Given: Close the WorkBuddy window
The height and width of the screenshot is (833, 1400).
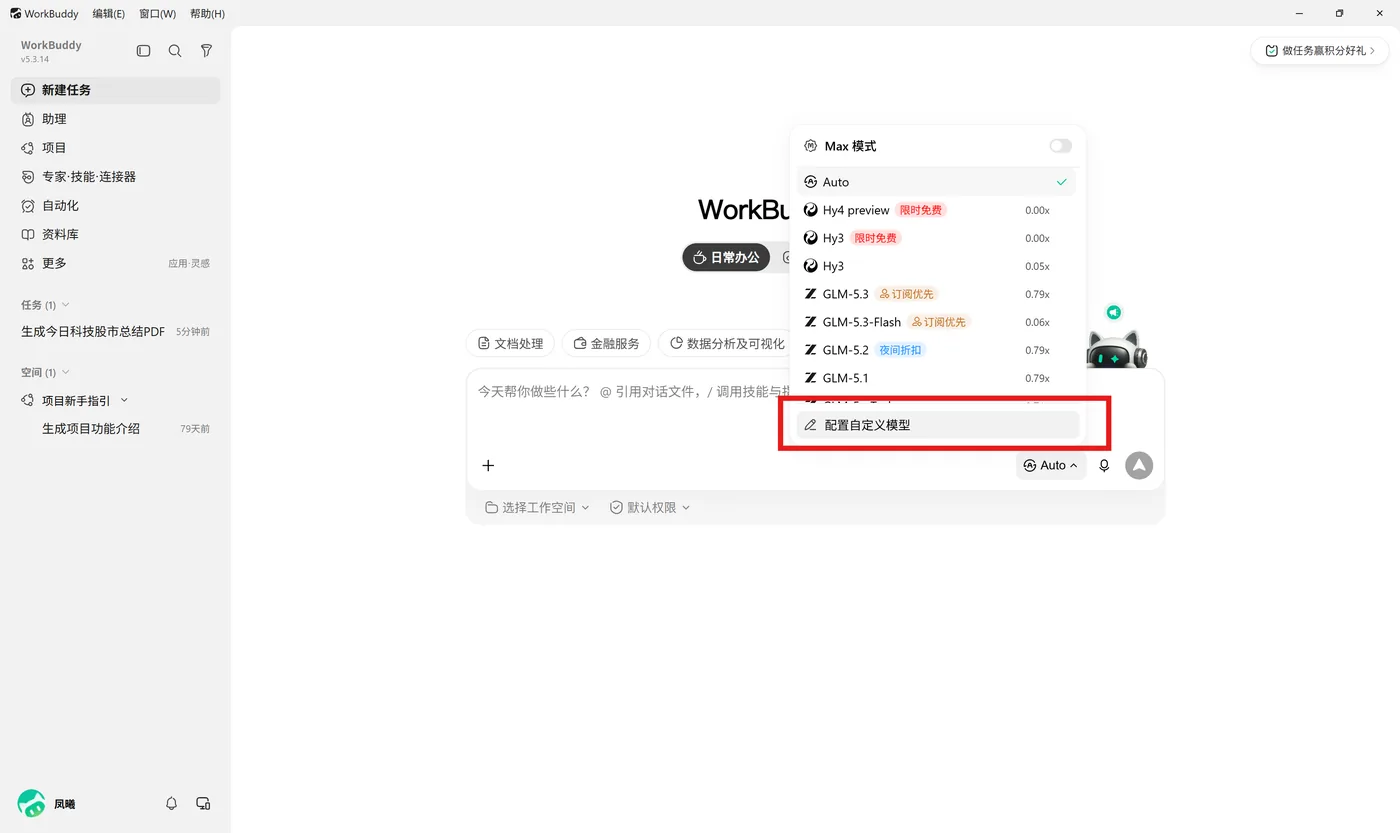Looking at the screenshot, I should pyautogui.click(x=1380, y=14).
